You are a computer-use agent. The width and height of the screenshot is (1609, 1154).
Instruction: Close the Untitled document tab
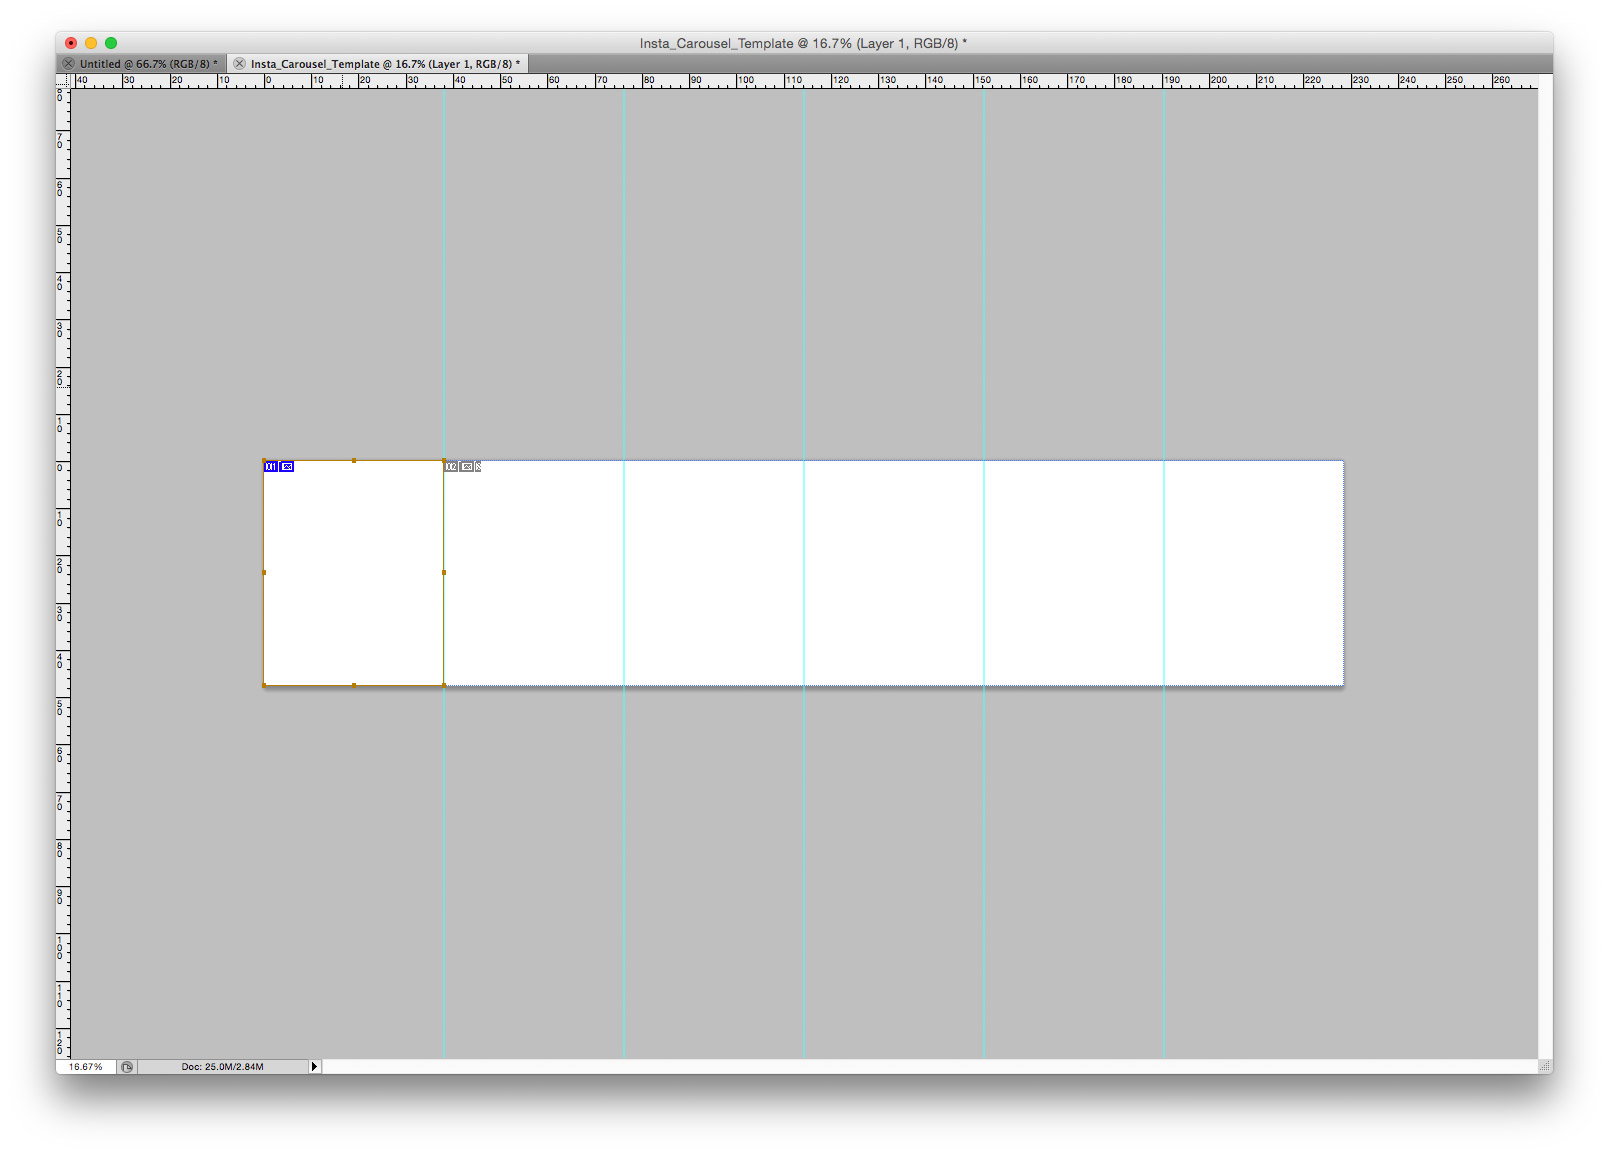click(68, 64)
